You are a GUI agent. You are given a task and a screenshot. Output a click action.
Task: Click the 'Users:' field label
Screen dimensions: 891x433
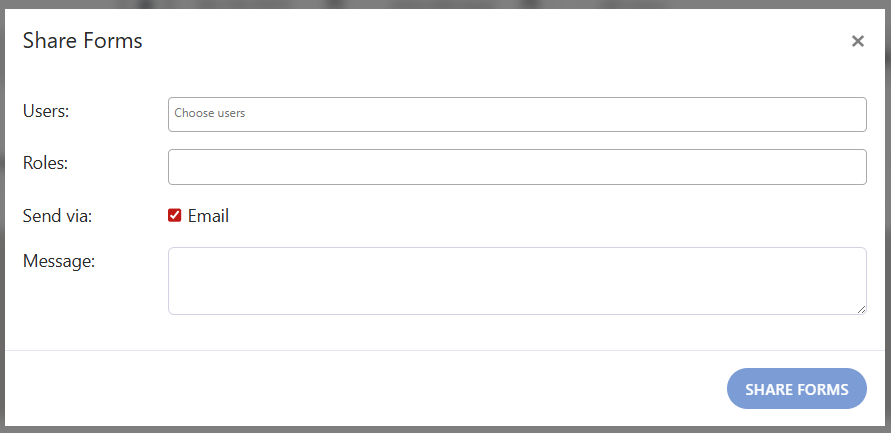[x=46, y=111]
